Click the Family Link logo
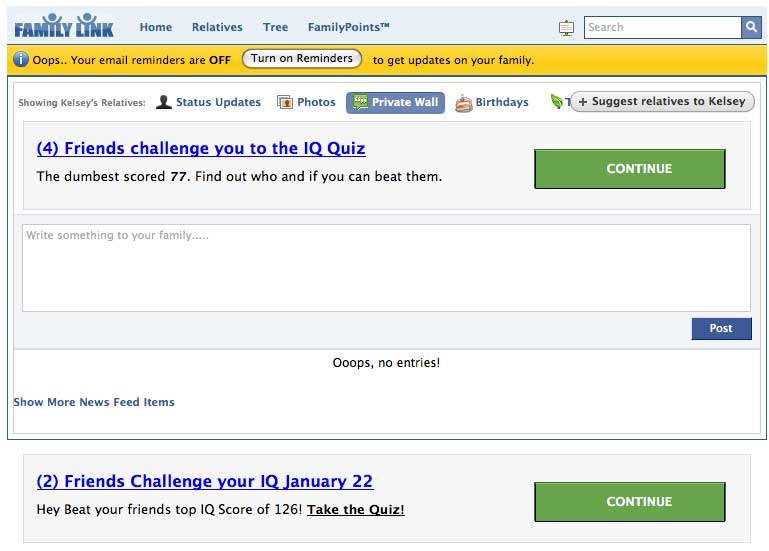Viewport: 769px width, 551px height. click(64, 26)
